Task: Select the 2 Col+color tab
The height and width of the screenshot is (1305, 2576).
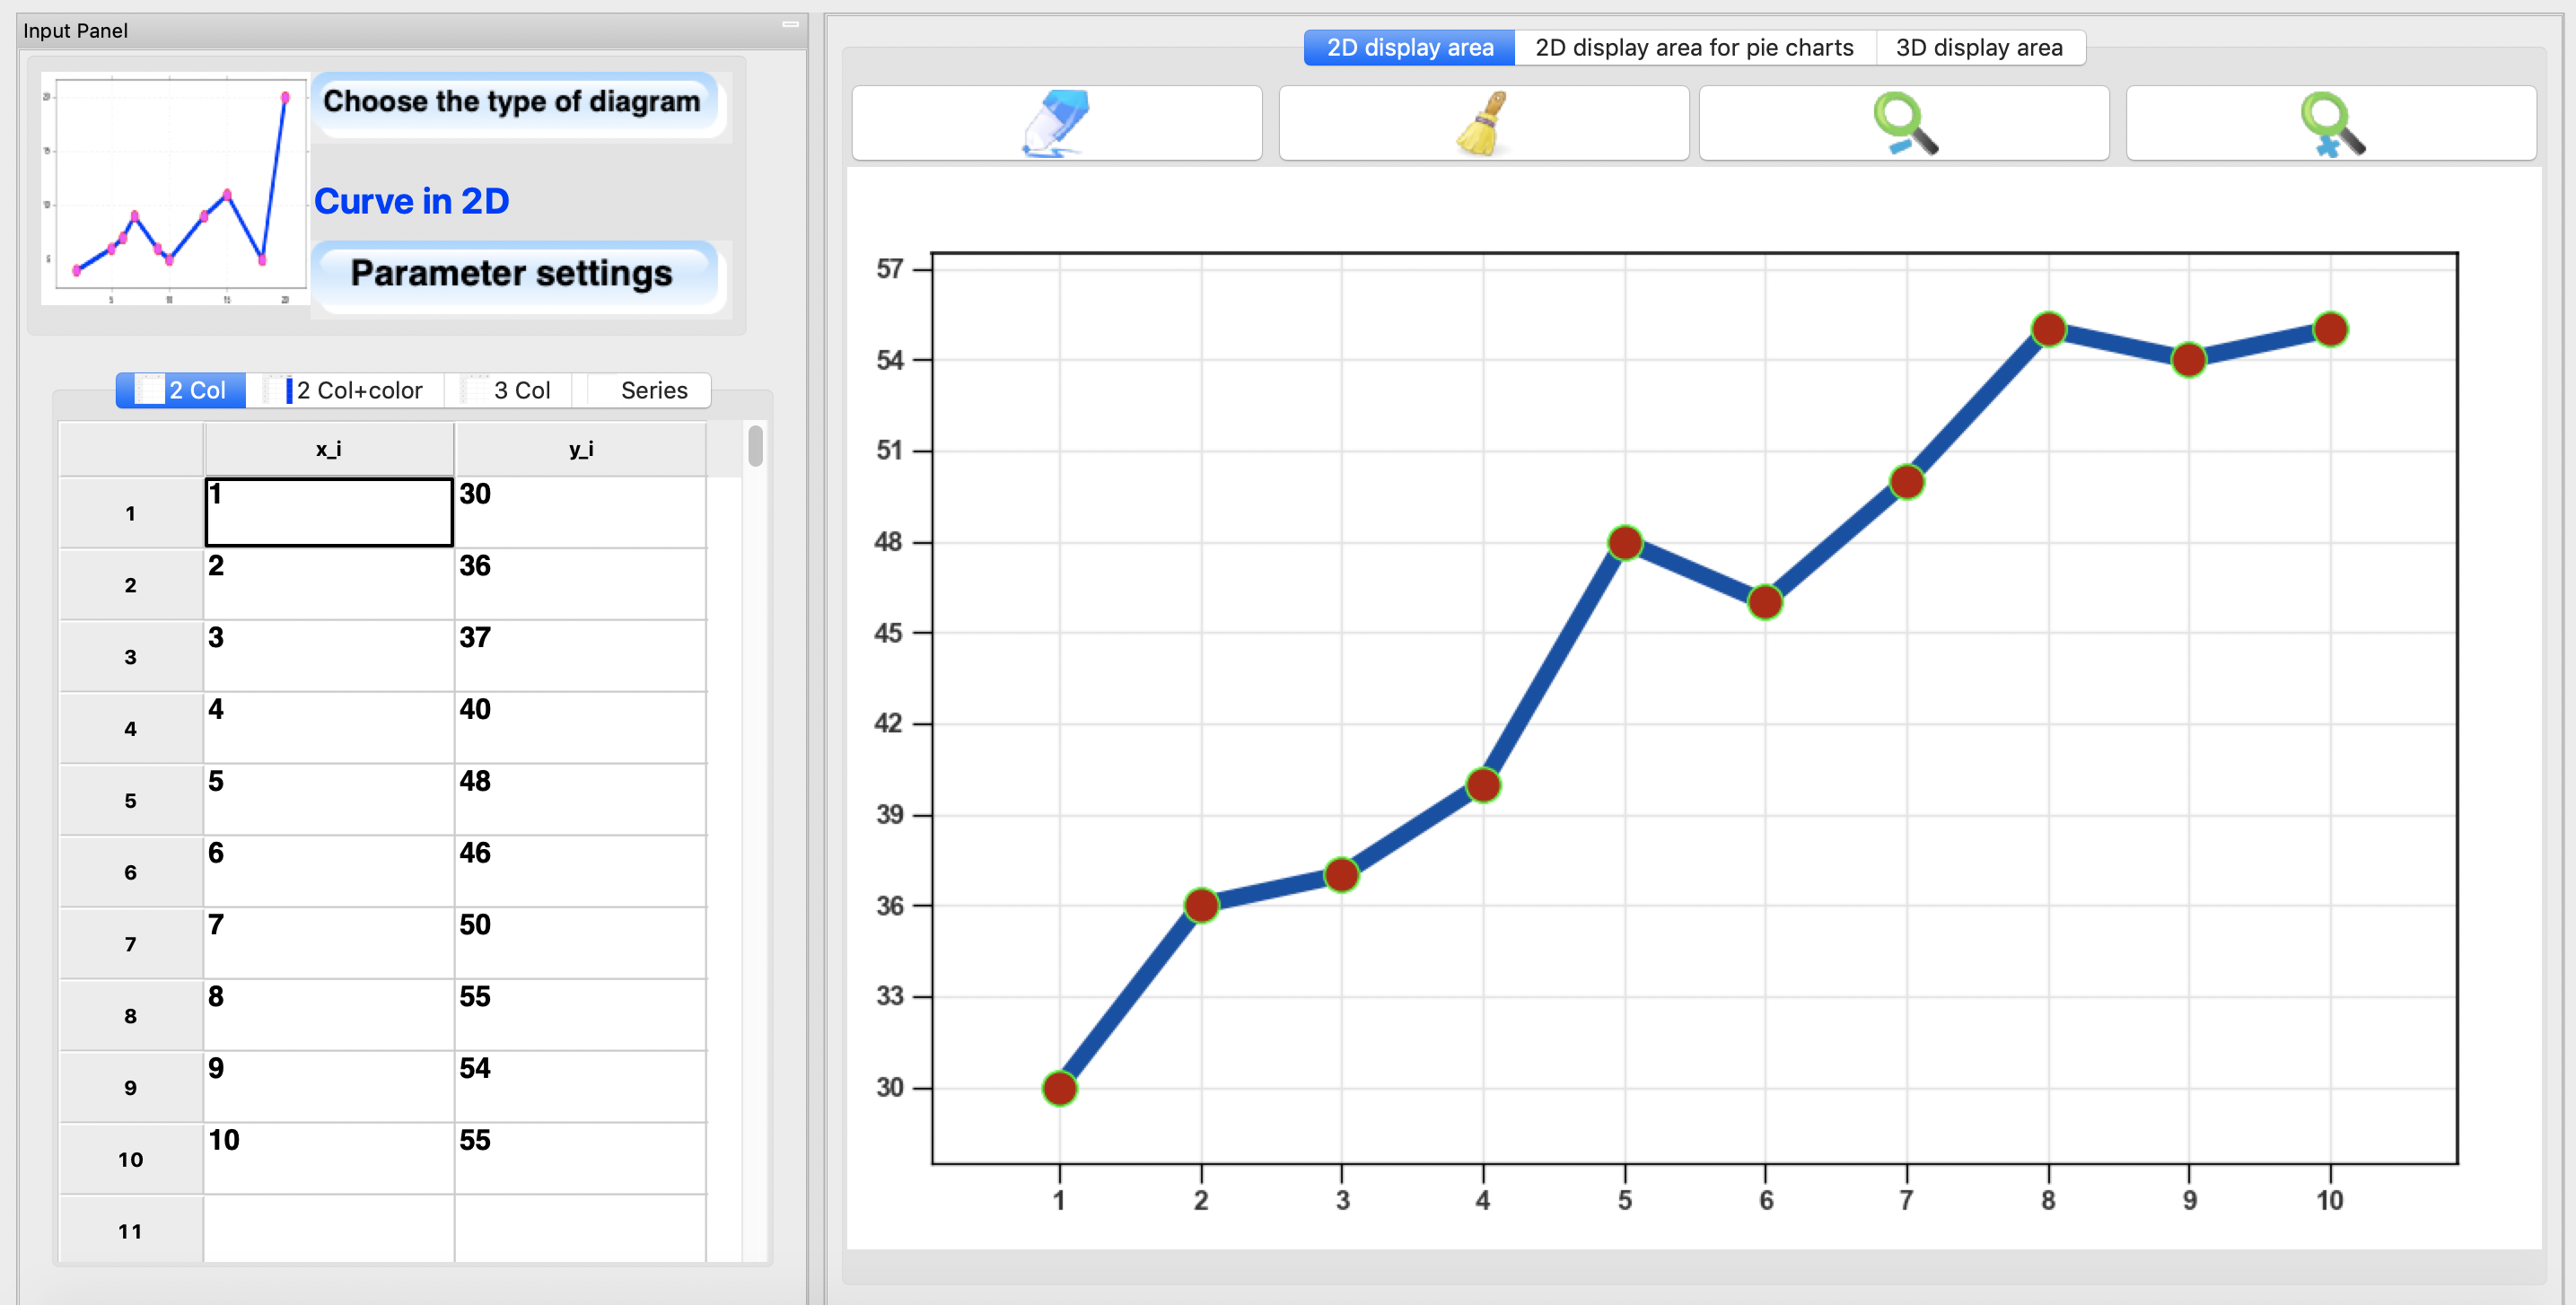Action: pyautogui.click(x=345, y=390)
